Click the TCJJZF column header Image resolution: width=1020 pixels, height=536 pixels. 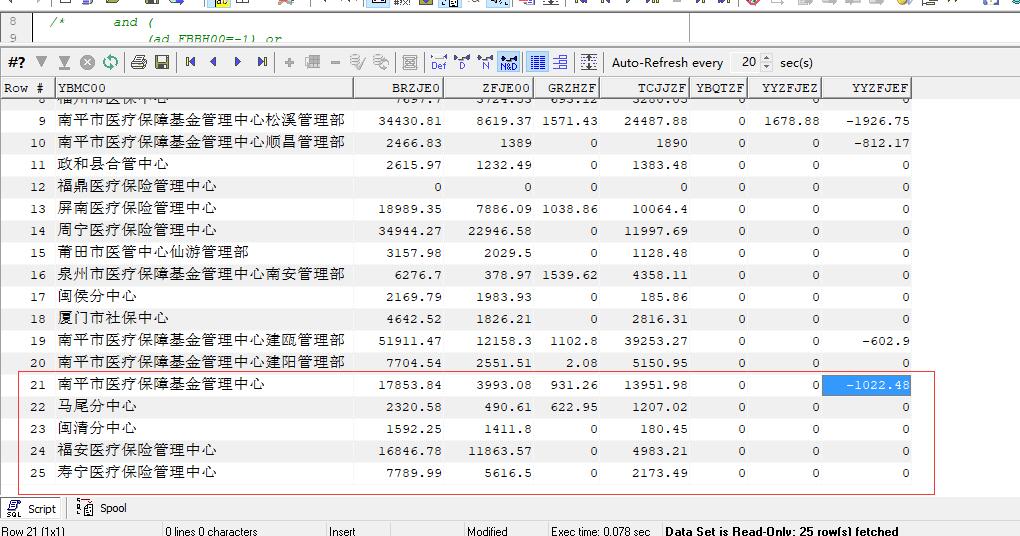click(644, 88)
